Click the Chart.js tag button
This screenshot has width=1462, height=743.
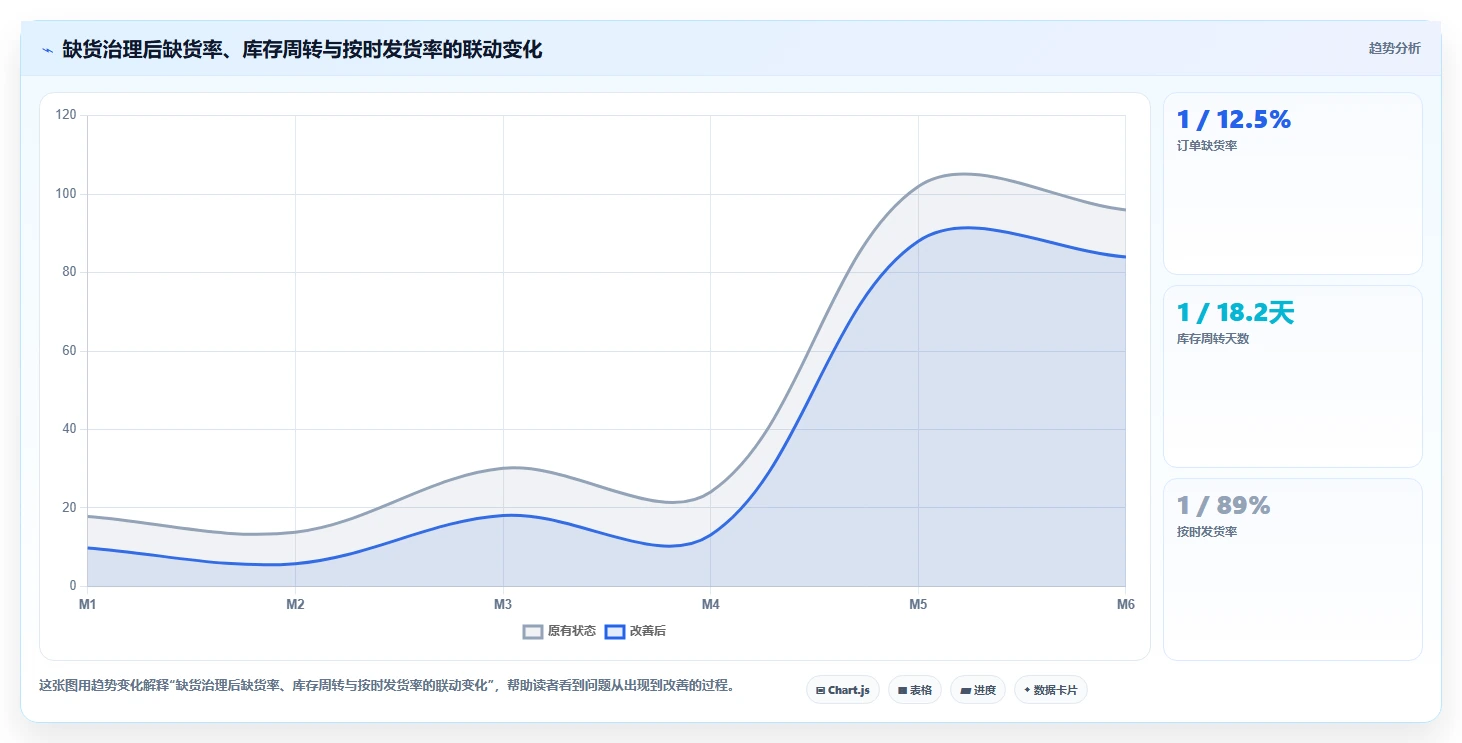tap(842, 690)
